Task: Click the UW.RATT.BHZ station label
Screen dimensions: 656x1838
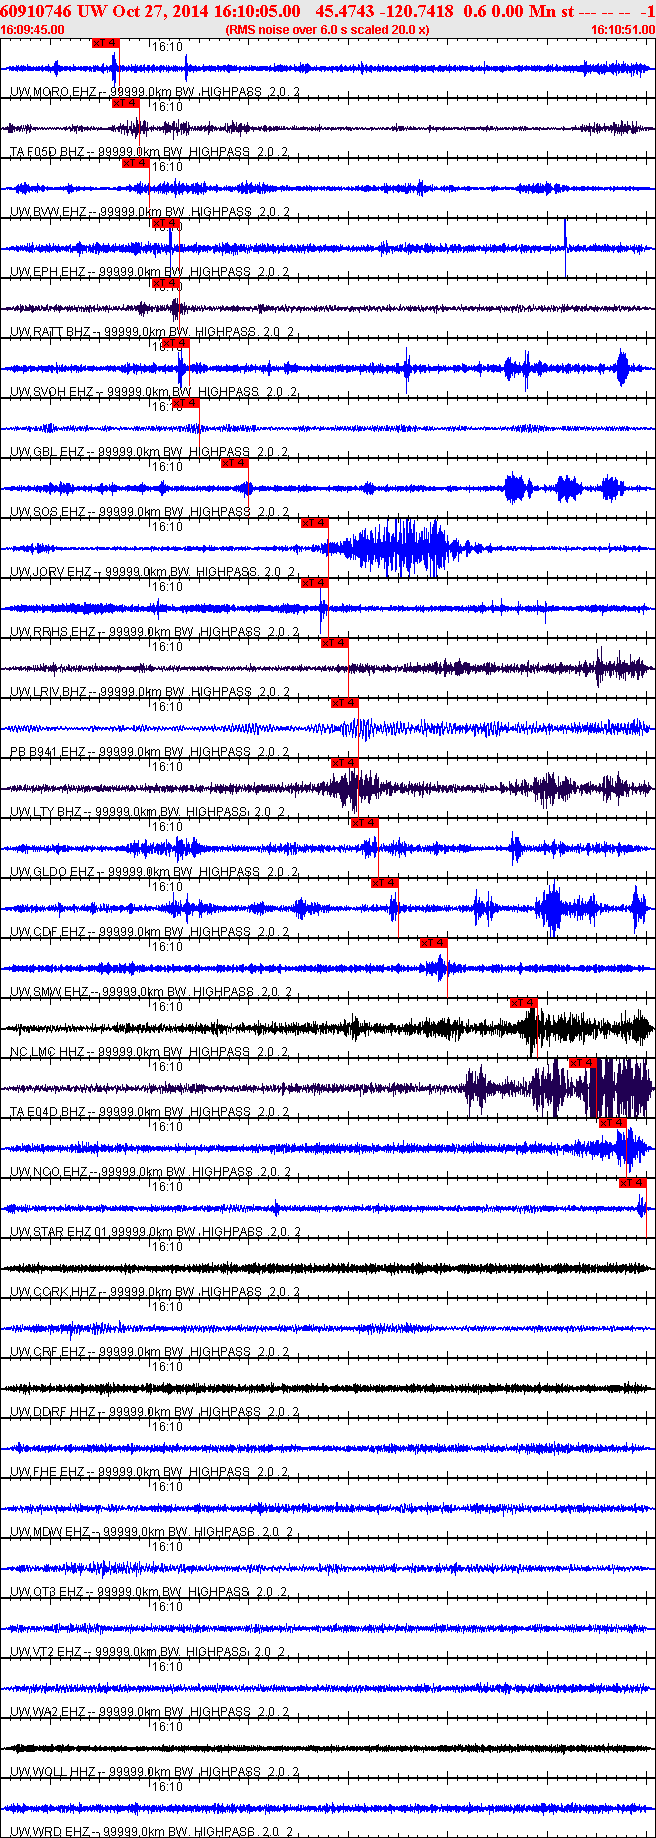Action: (x=153, y=332)
